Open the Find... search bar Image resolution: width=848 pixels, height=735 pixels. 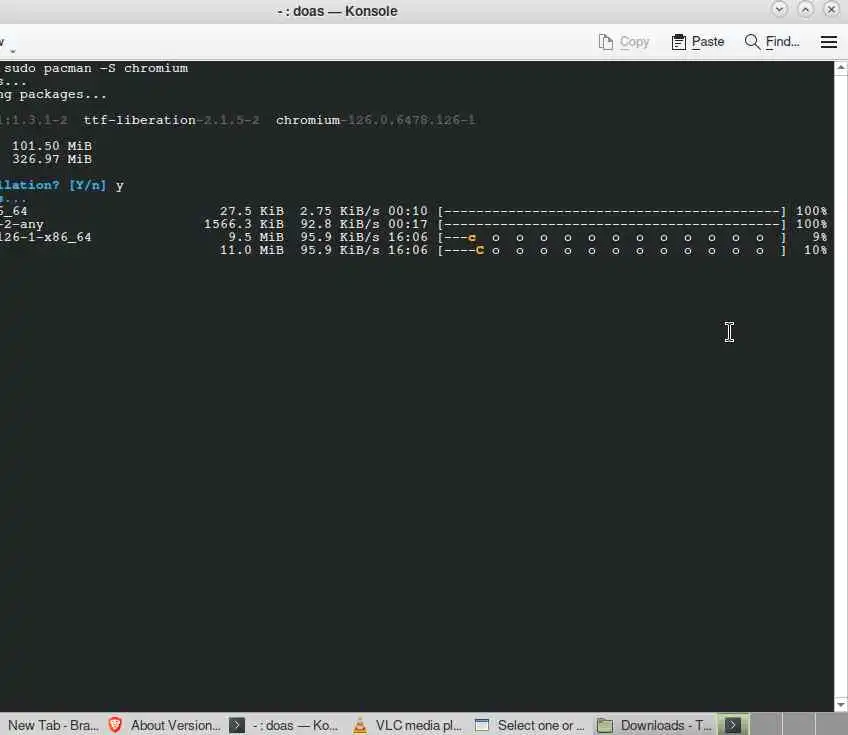click(772, 42)
